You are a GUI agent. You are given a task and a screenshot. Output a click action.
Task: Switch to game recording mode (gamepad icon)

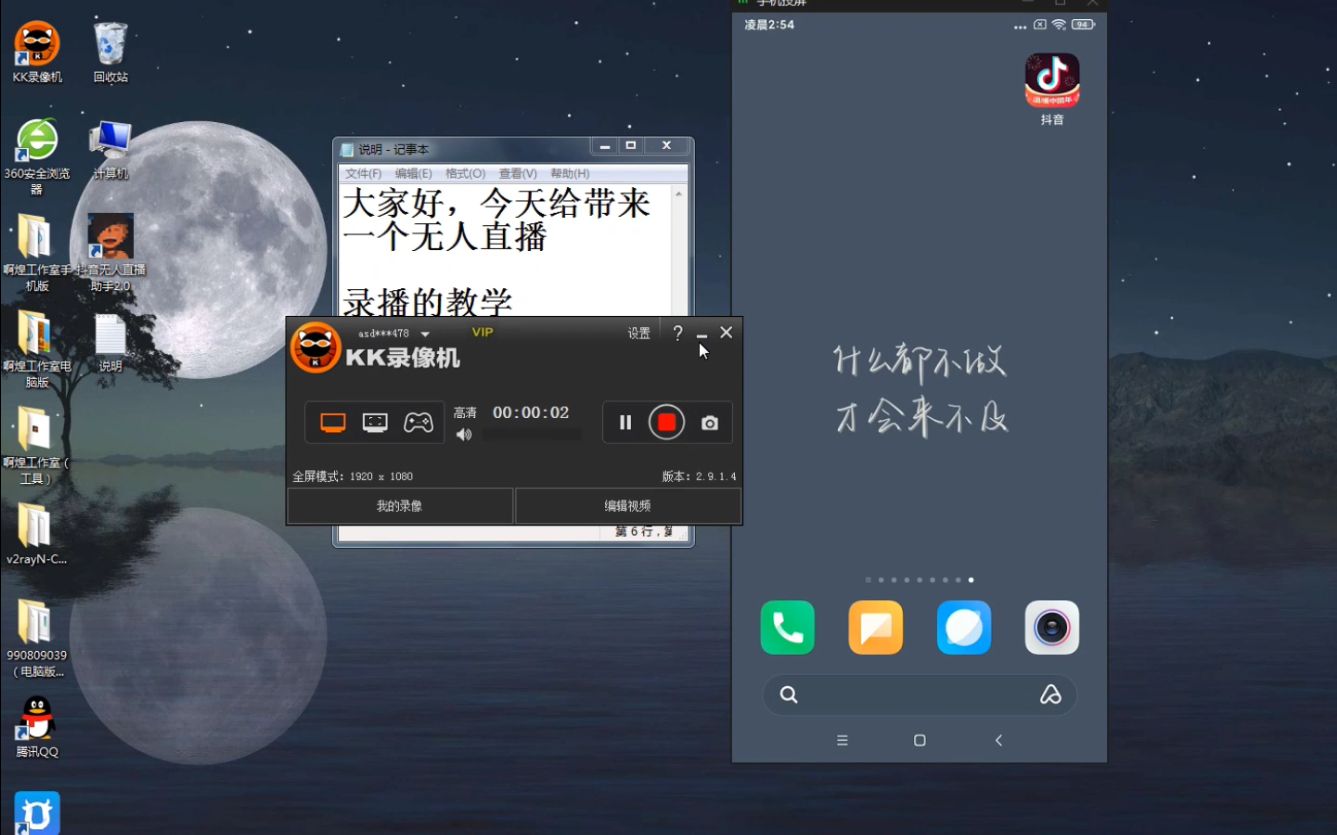[x=418, y=421]
